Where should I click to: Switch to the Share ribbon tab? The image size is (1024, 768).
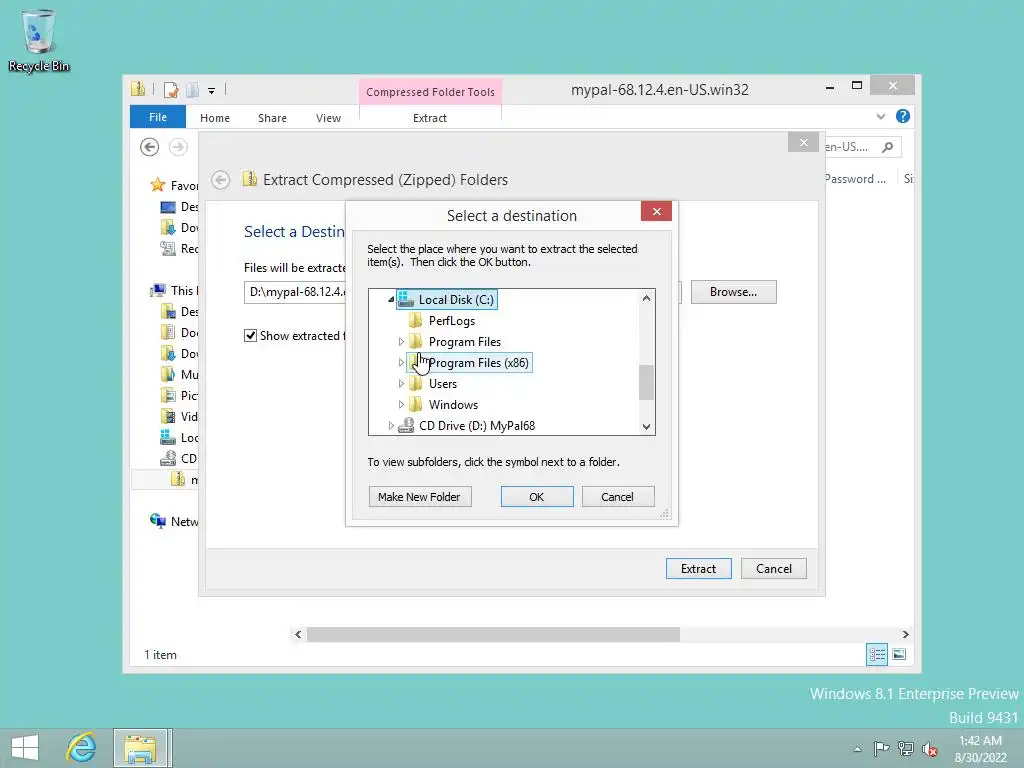272,118
